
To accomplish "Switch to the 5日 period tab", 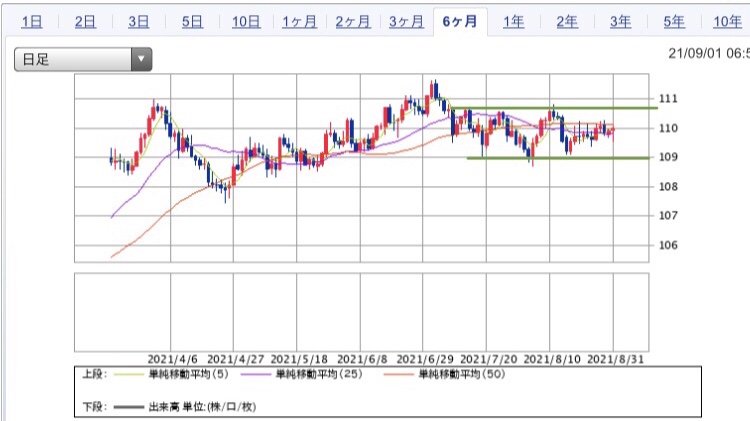I will click(192, 22).
